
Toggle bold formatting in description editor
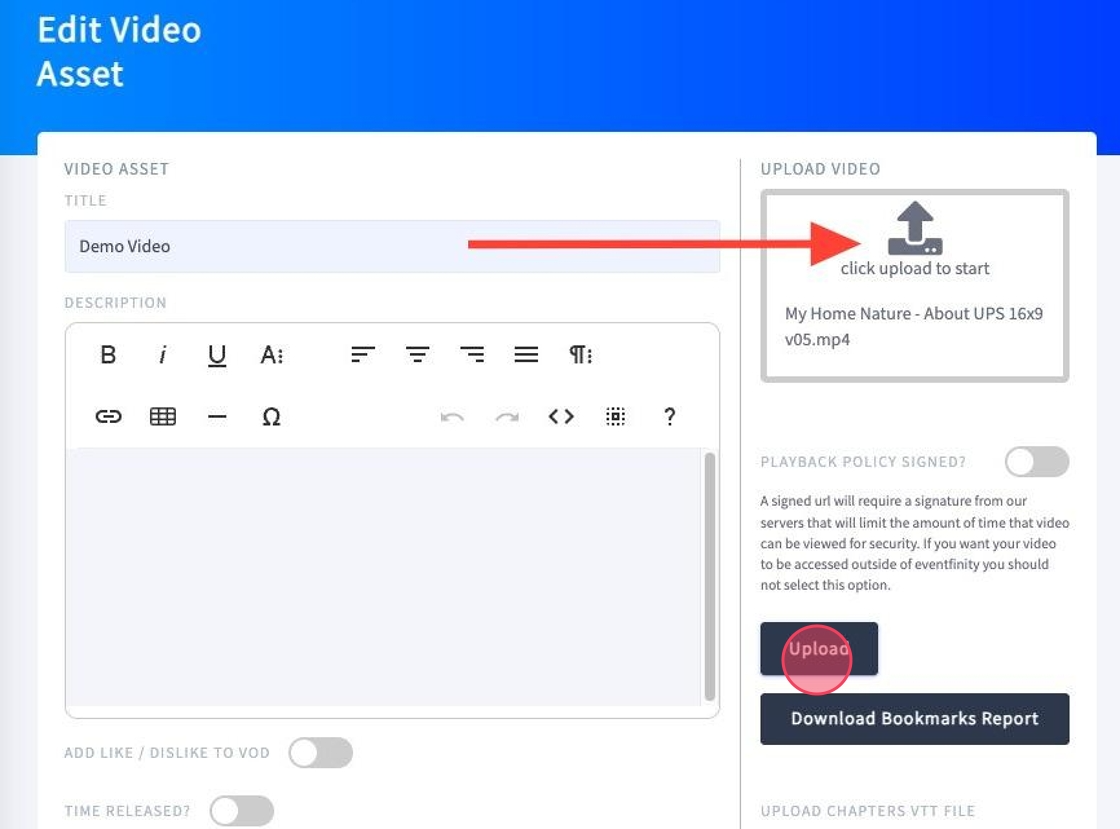coord(108,355)
